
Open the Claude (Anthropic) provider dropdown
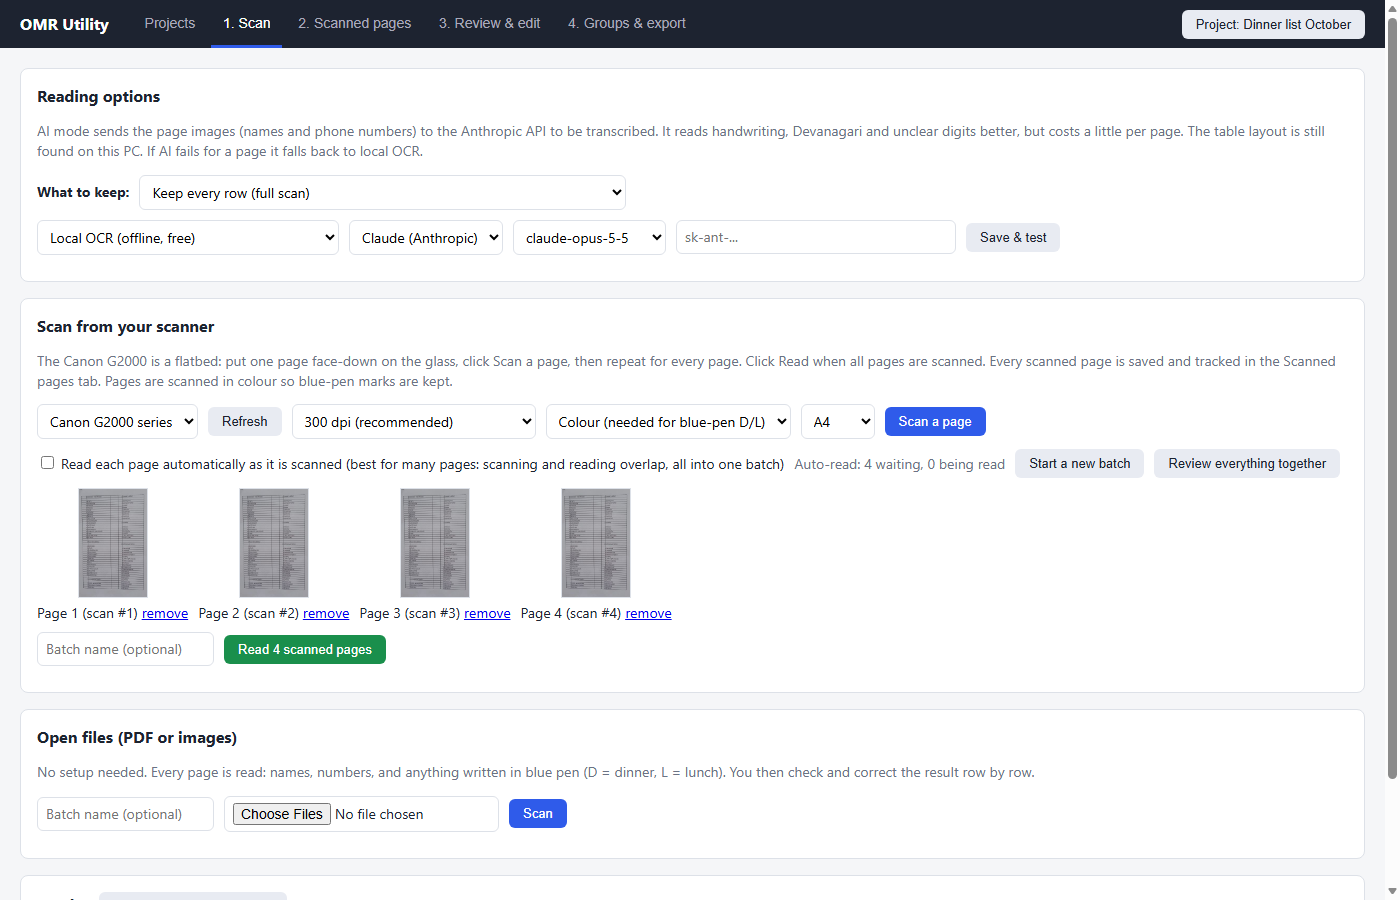pos(426,238)
